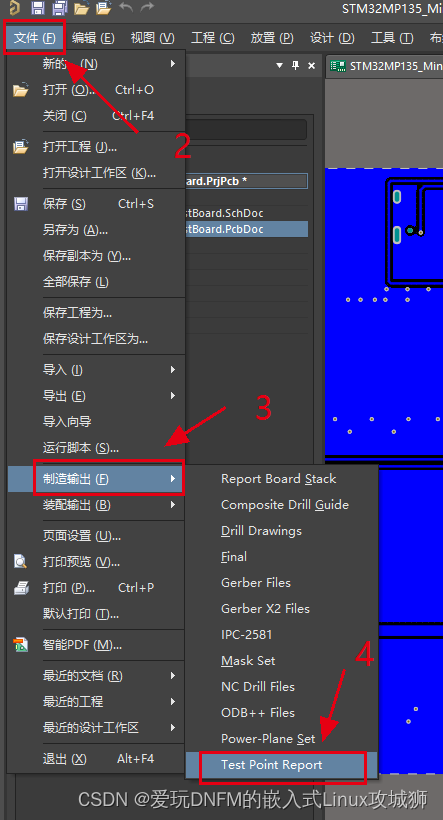Click the project folder icon beside 打开工程
Image resolution: width=443 pixels, height=820 pixels.
coord(20,147)
